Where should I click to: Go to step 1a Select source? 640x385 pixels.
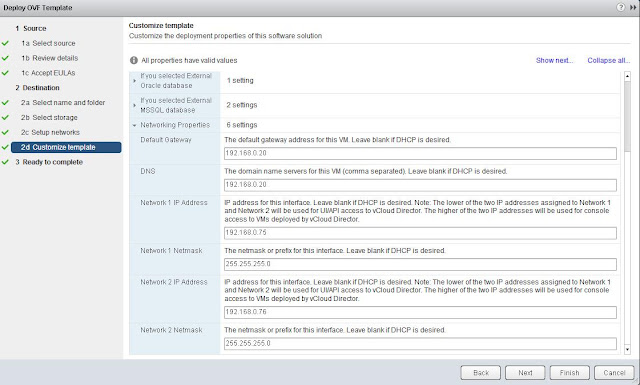[48, 43]
